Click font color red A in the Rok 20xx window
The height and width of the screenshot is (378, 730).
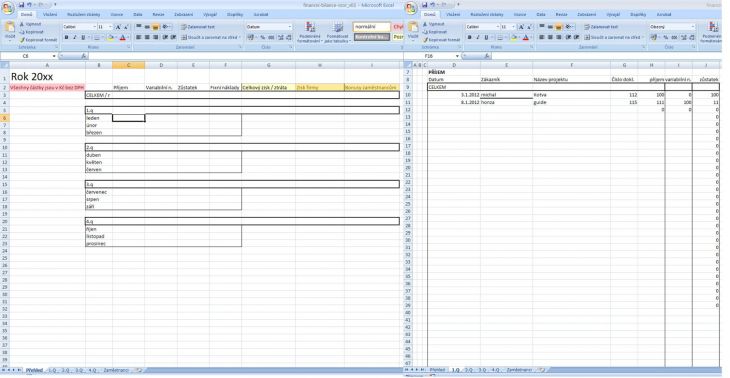point(122,37)
